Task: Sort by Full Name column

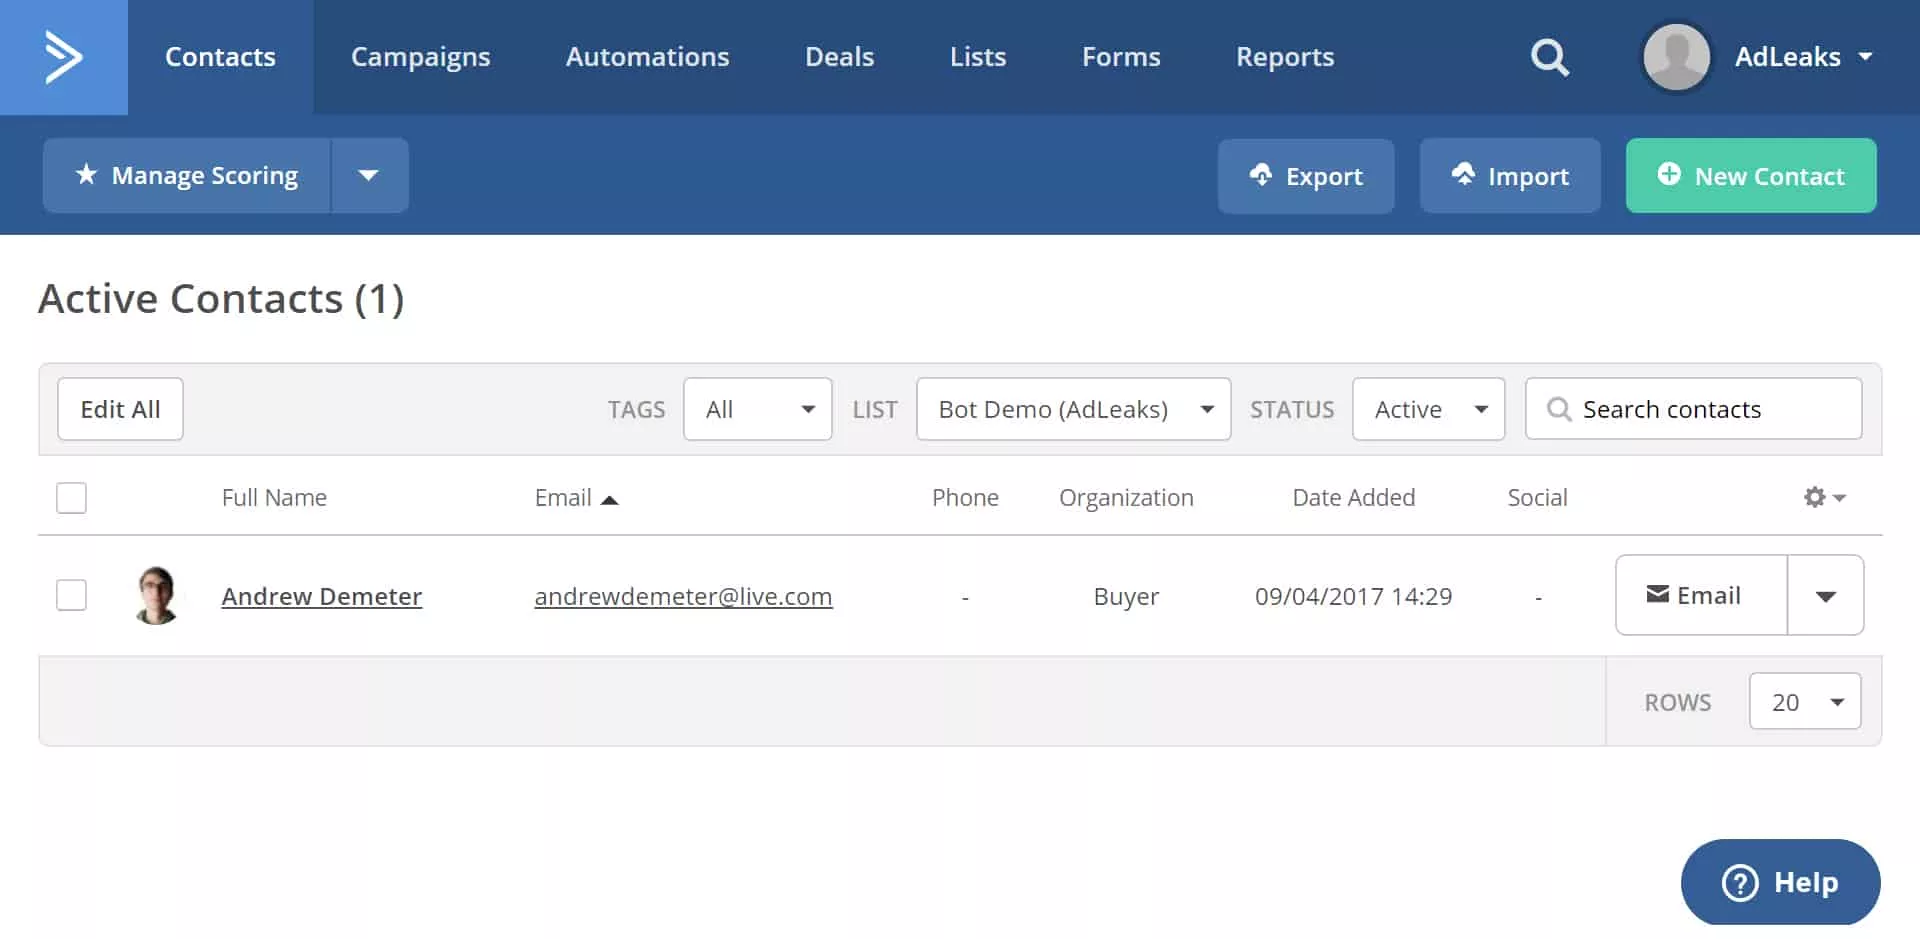Action: [274, 497]
